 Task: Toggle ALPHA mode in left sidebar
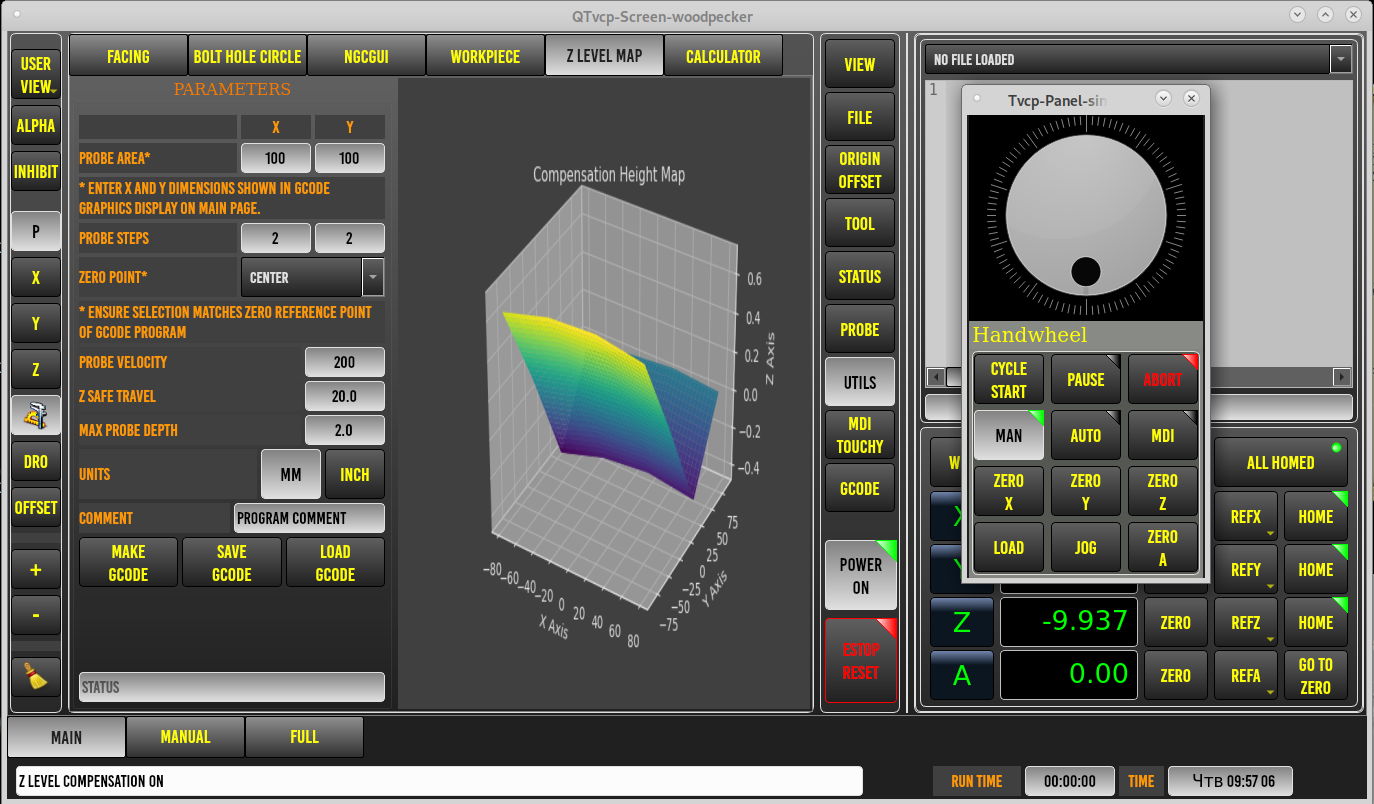(x=36, y=126)
